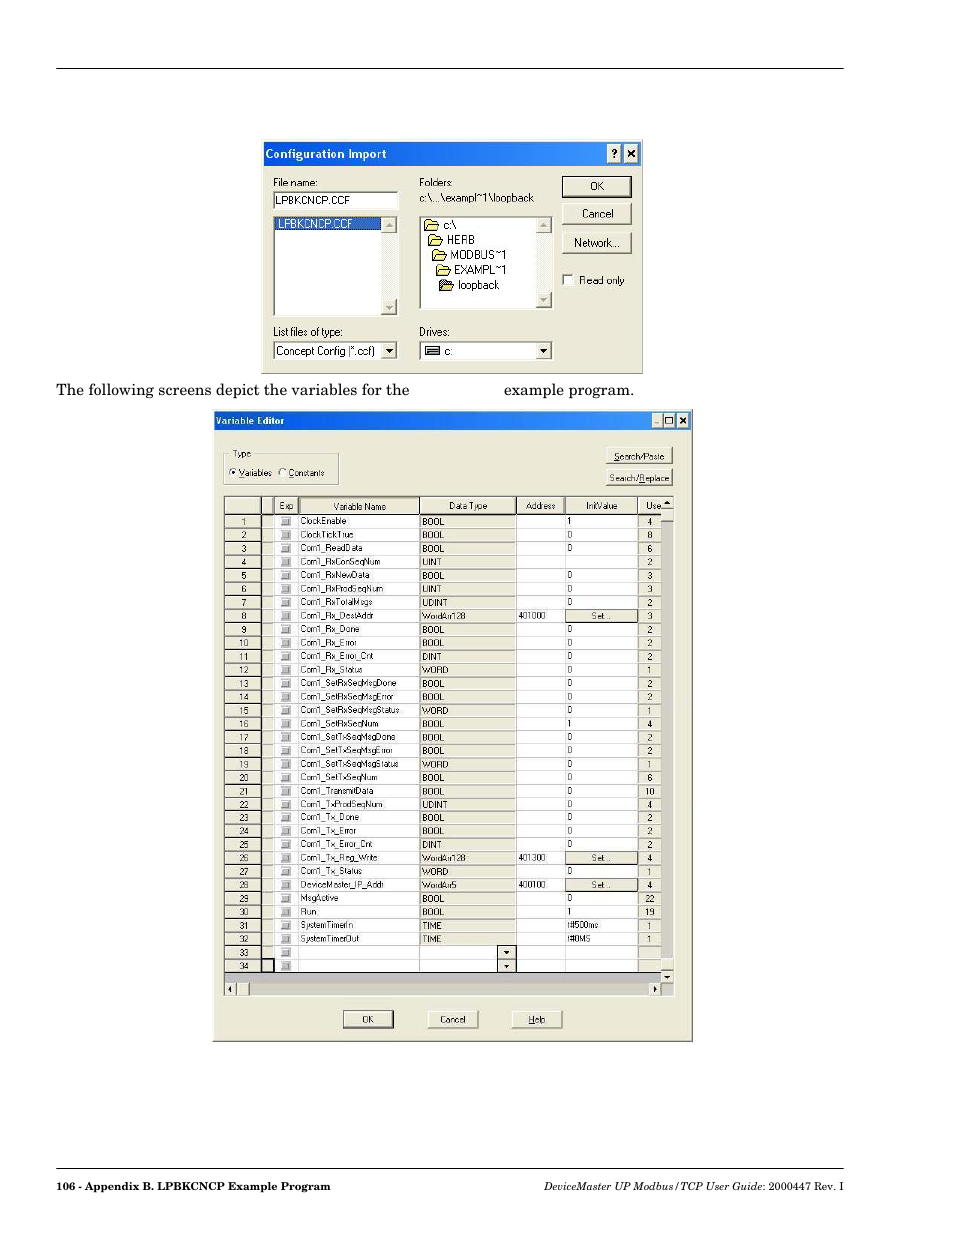Click Cancel in the Configuration Import dialog
The height and width of the screenshot is (1235, 954).
point(597,214)
